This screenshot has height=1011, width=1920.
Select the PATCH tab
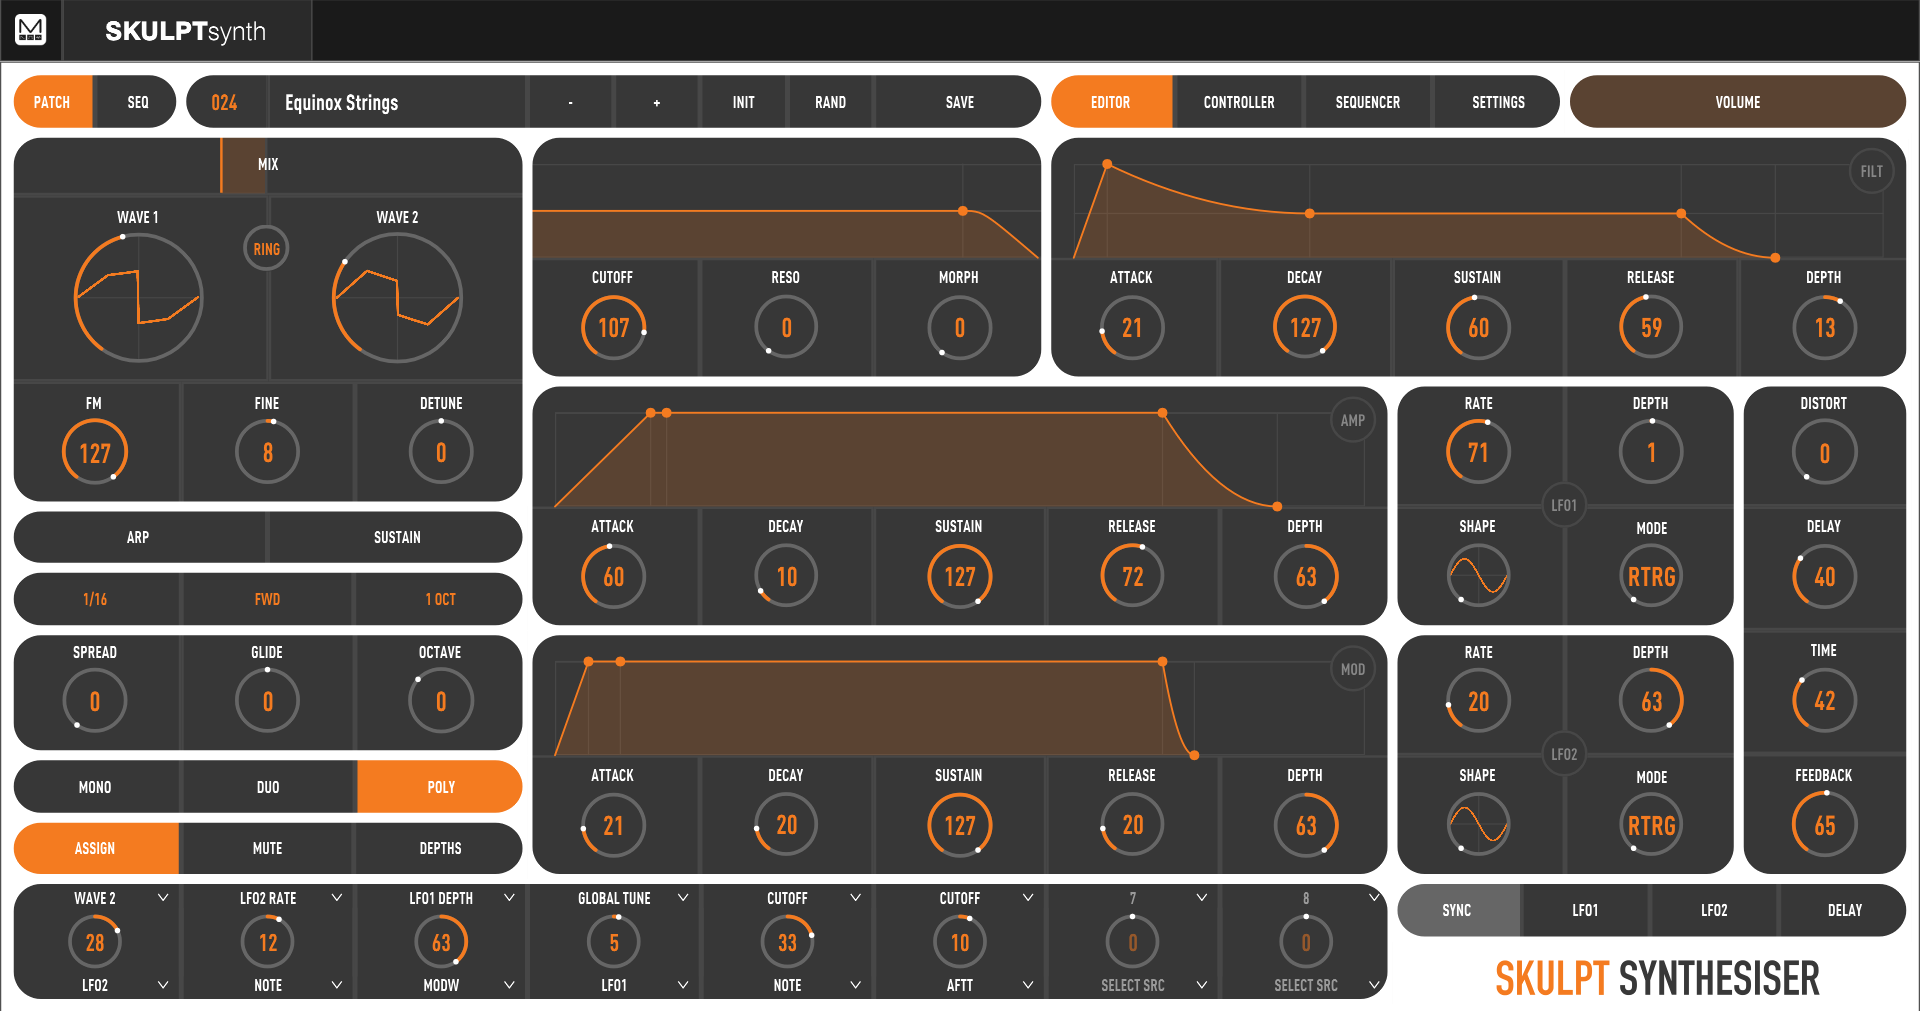pyautogui.click(x=53, y=102)
